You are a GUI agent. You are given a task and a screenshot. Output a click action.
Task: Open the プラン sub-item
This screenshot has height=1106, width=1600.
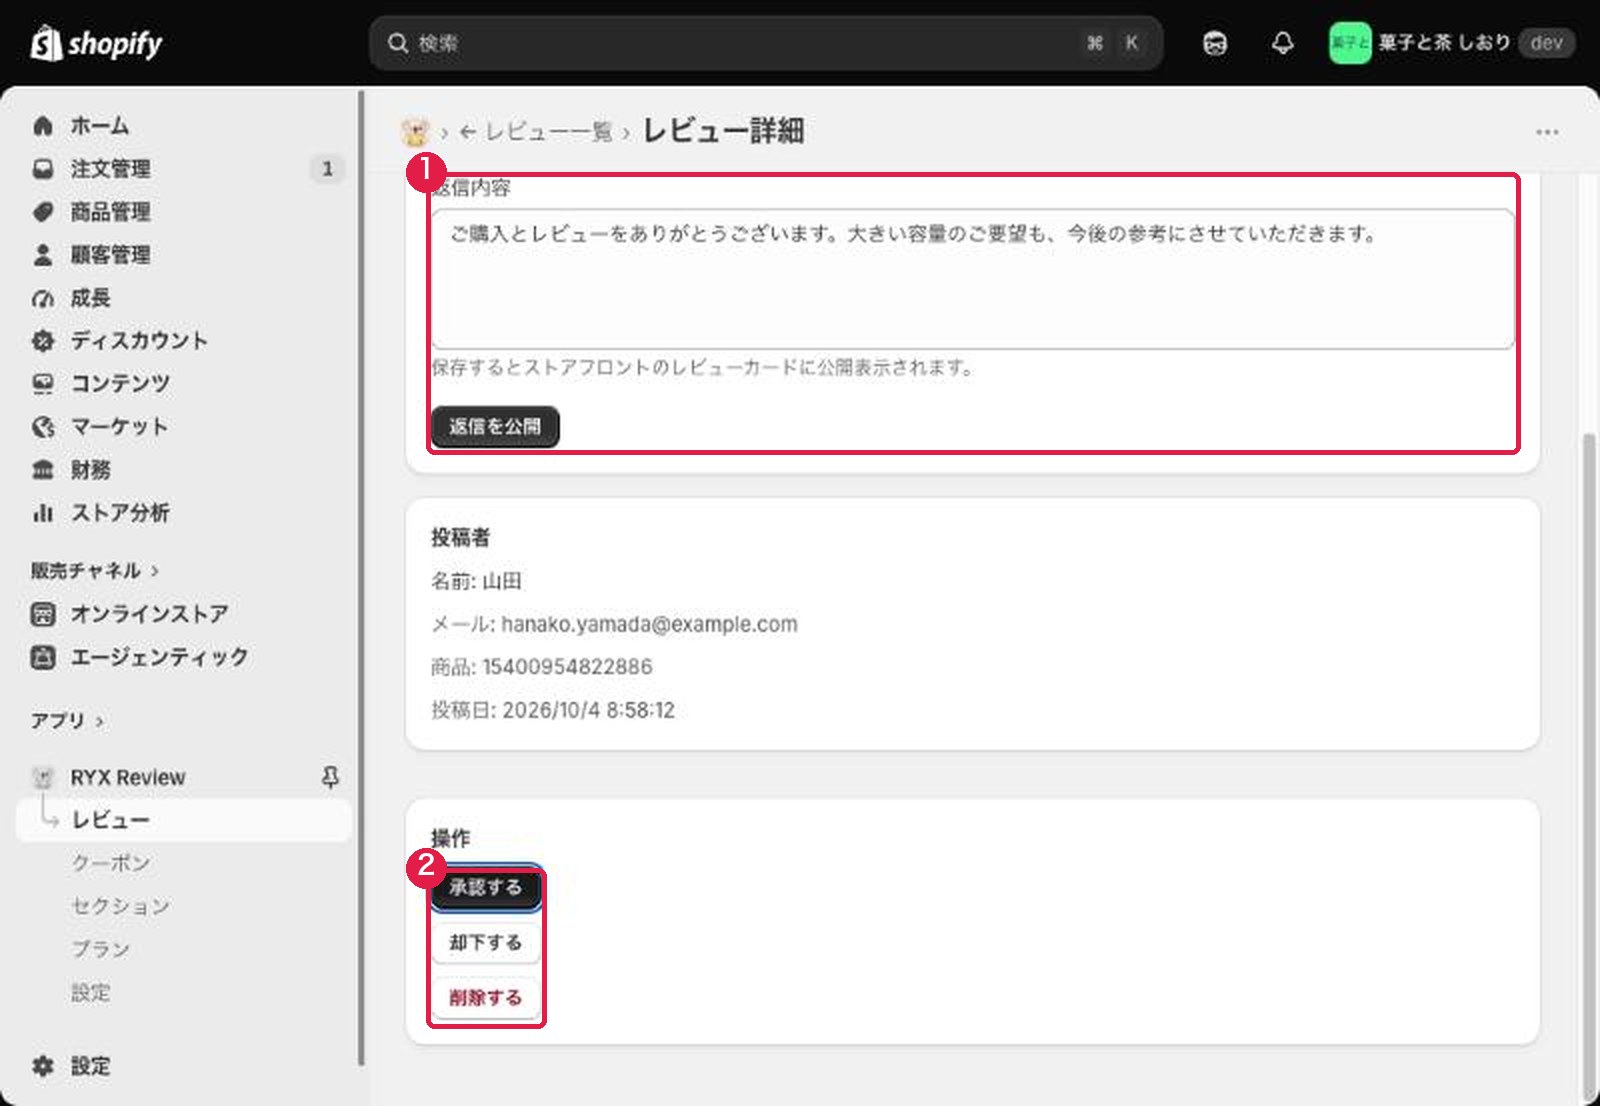coord(100,949)
